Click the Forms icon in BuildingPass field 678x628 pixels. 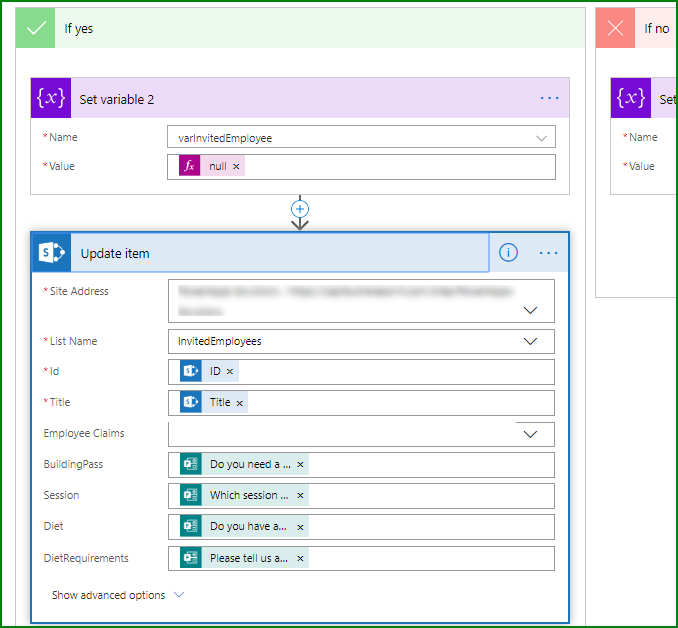[191, 464]
